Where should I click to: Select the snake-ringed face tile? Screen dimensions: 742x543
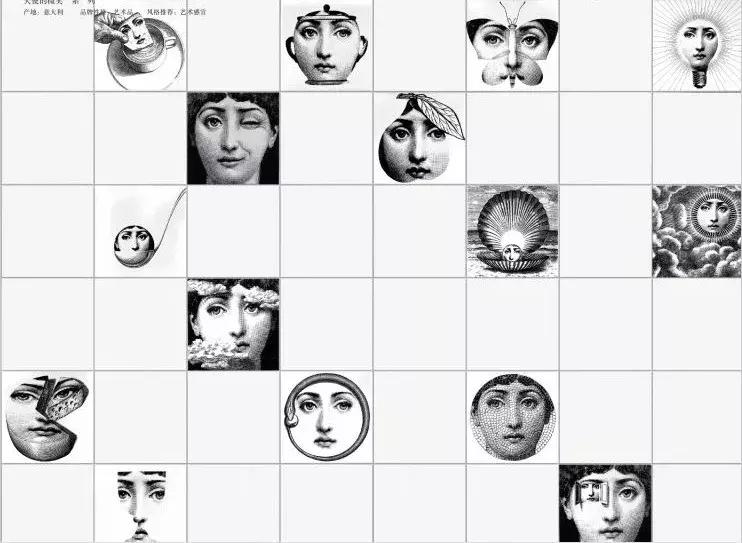tap(327, 417)
